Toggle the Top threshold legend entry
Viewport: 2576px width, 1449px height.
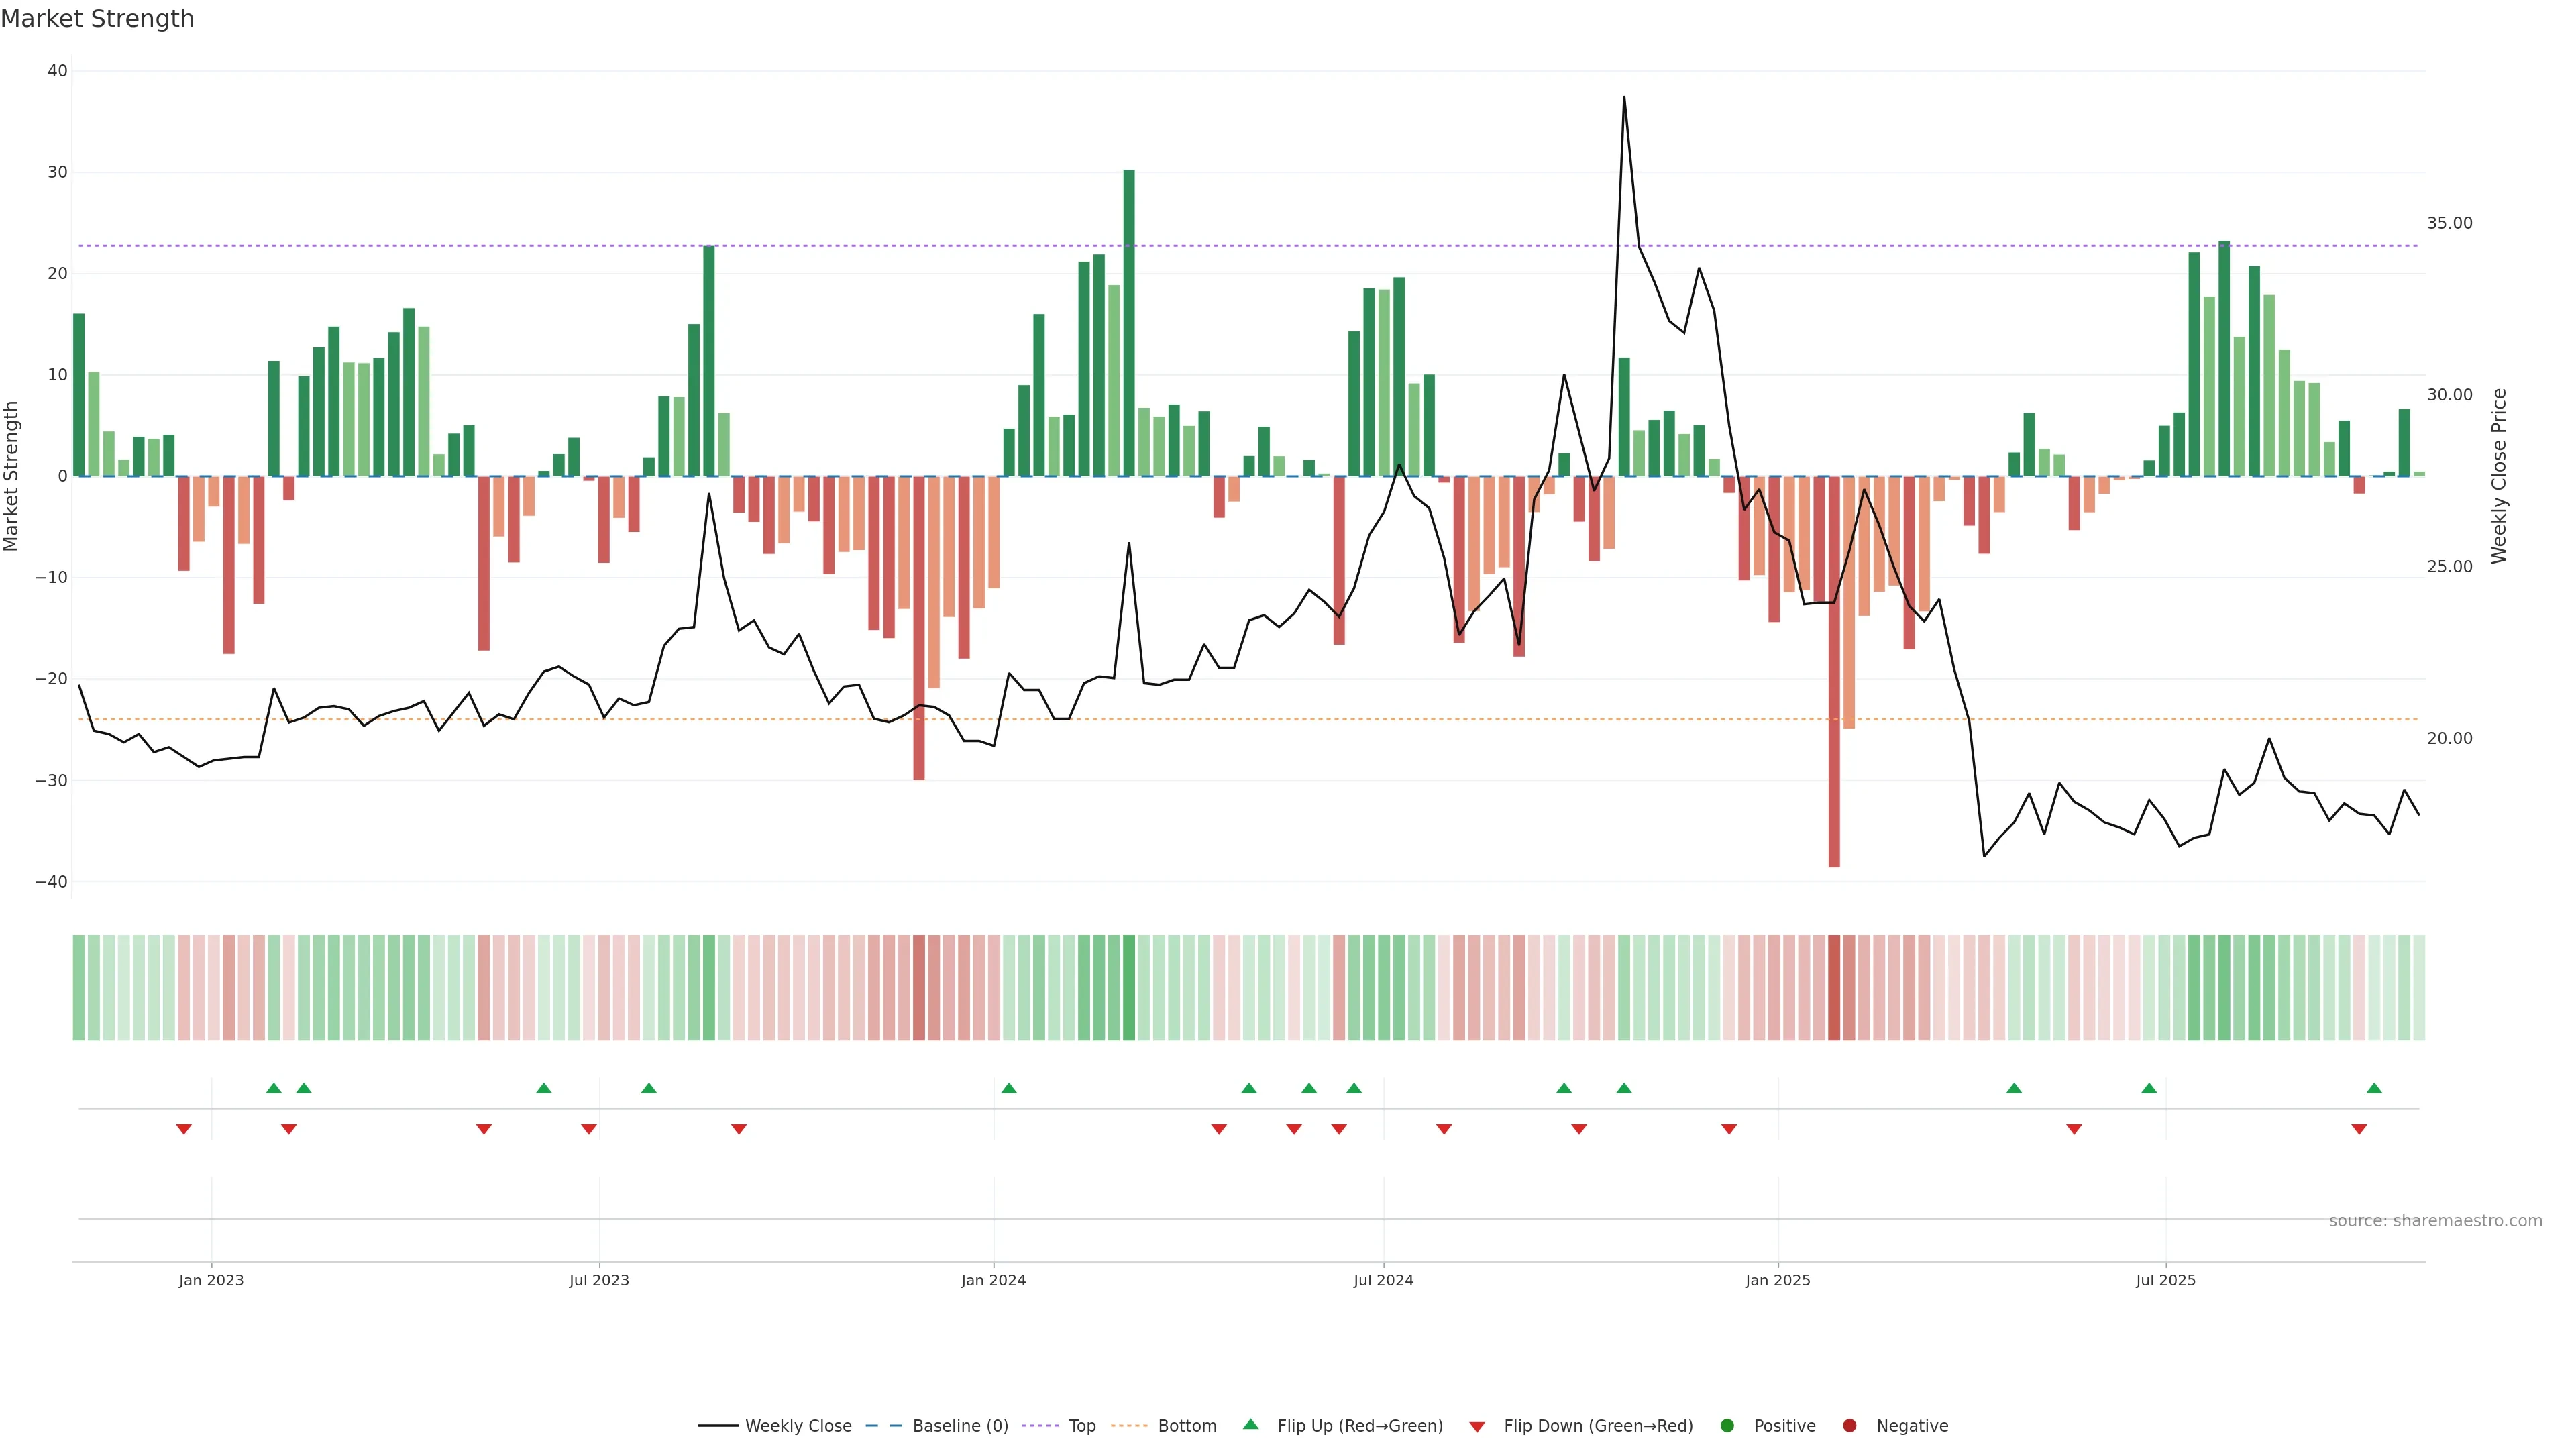tap(1058, 1426)
